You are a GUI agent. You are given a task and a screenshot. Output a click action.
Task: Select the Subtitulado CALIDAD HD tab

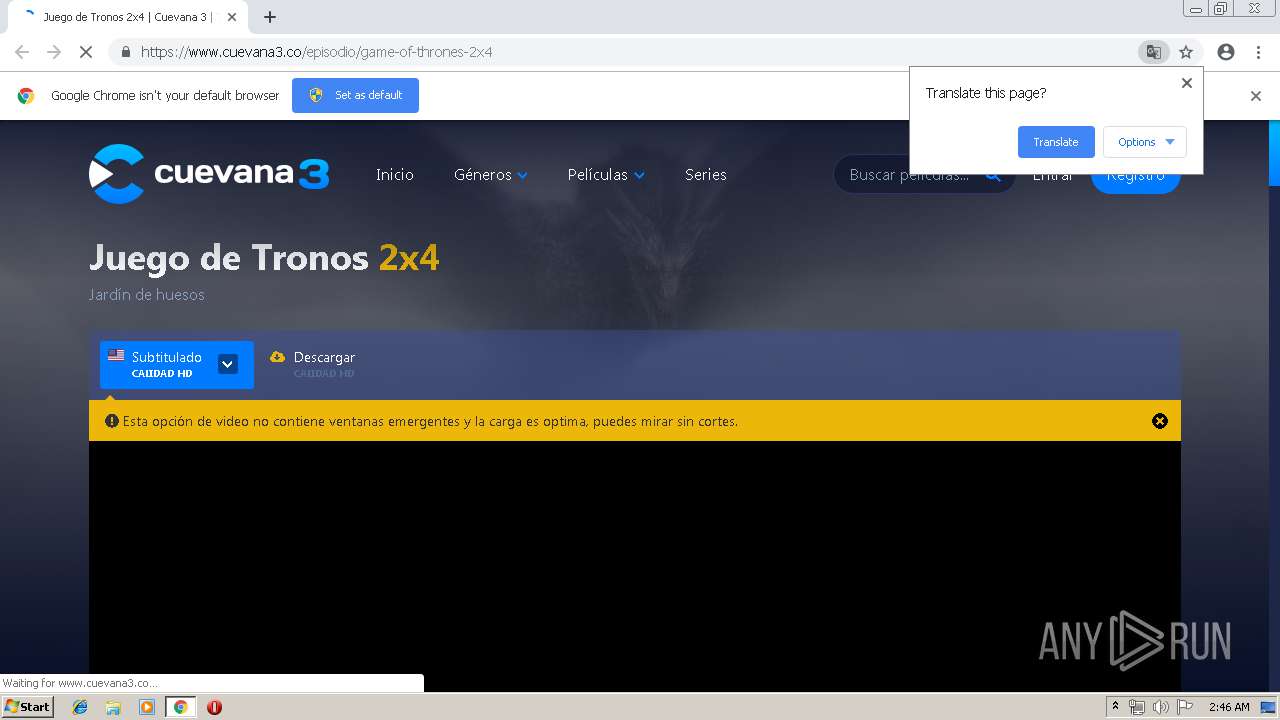[x=177, y=364]
